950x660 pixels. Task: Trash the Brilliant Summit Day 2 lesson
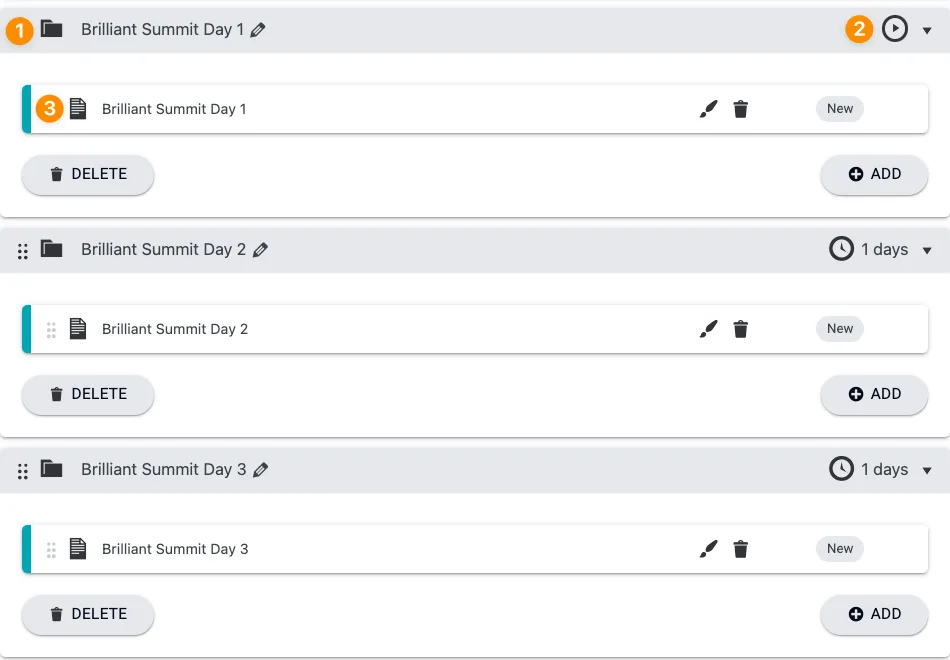point(740,328)
